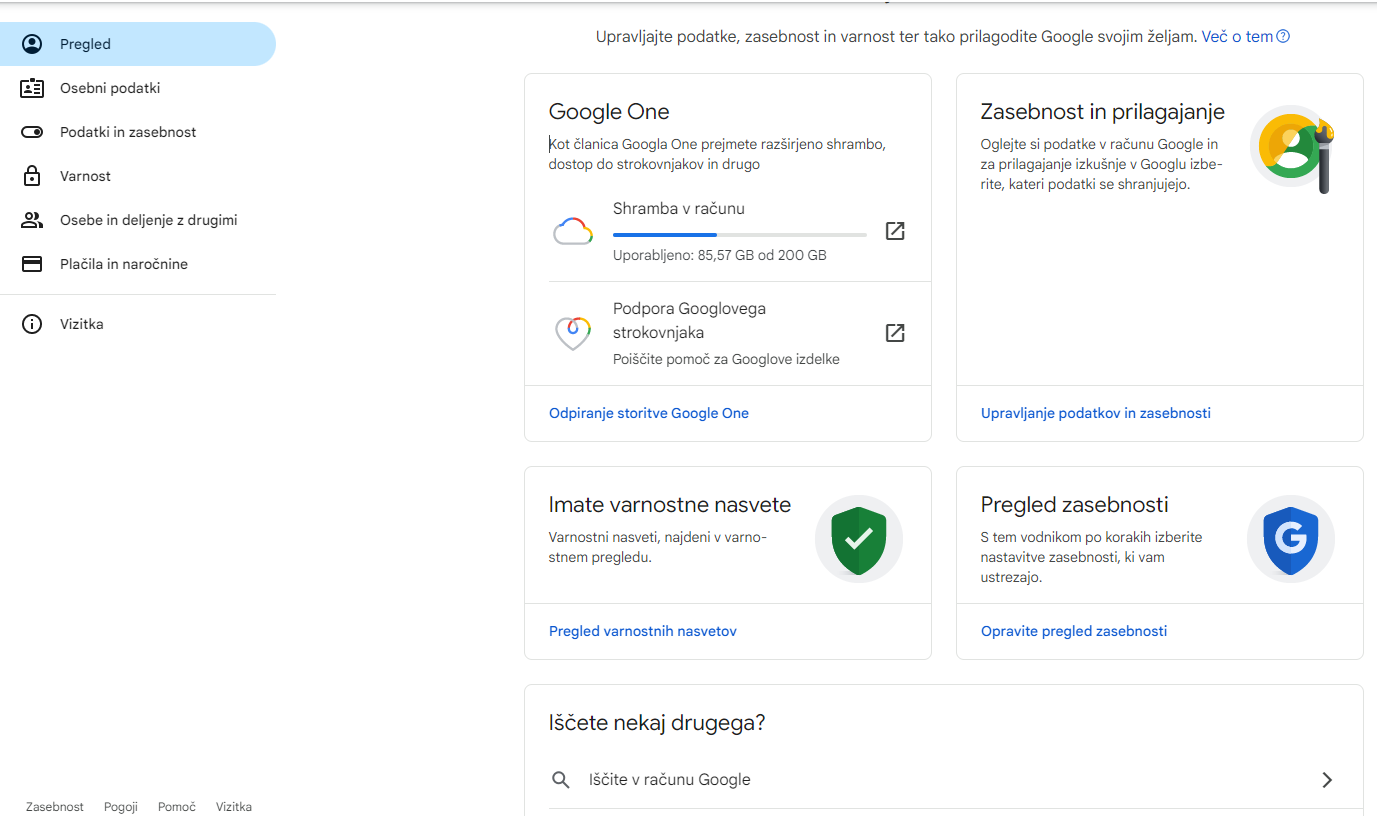Open Osebni podatki section
This screenshot has height=816, width=1377.
[x=138, y=88]
